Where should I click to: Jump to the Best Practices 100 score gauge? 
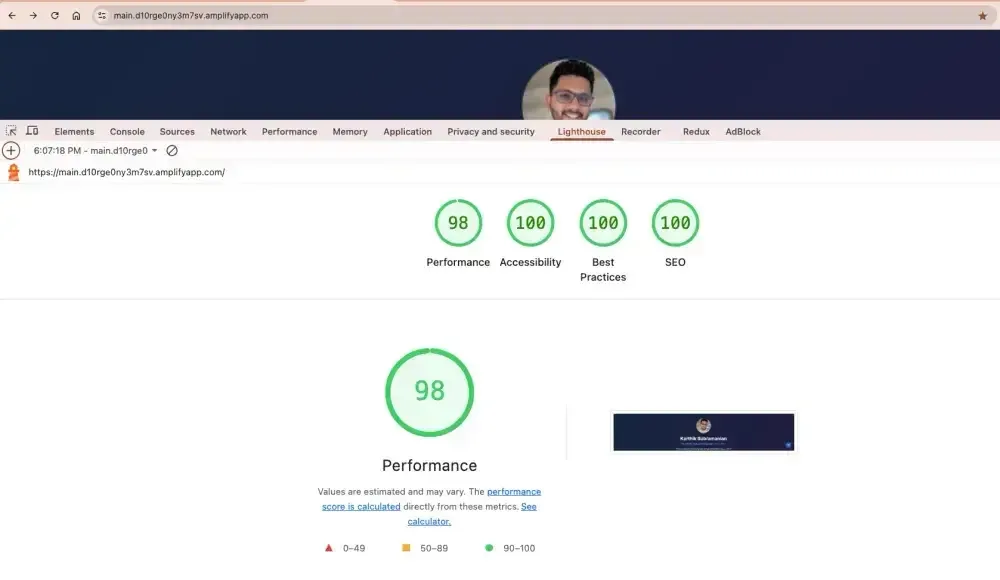[x=603, y=223]
